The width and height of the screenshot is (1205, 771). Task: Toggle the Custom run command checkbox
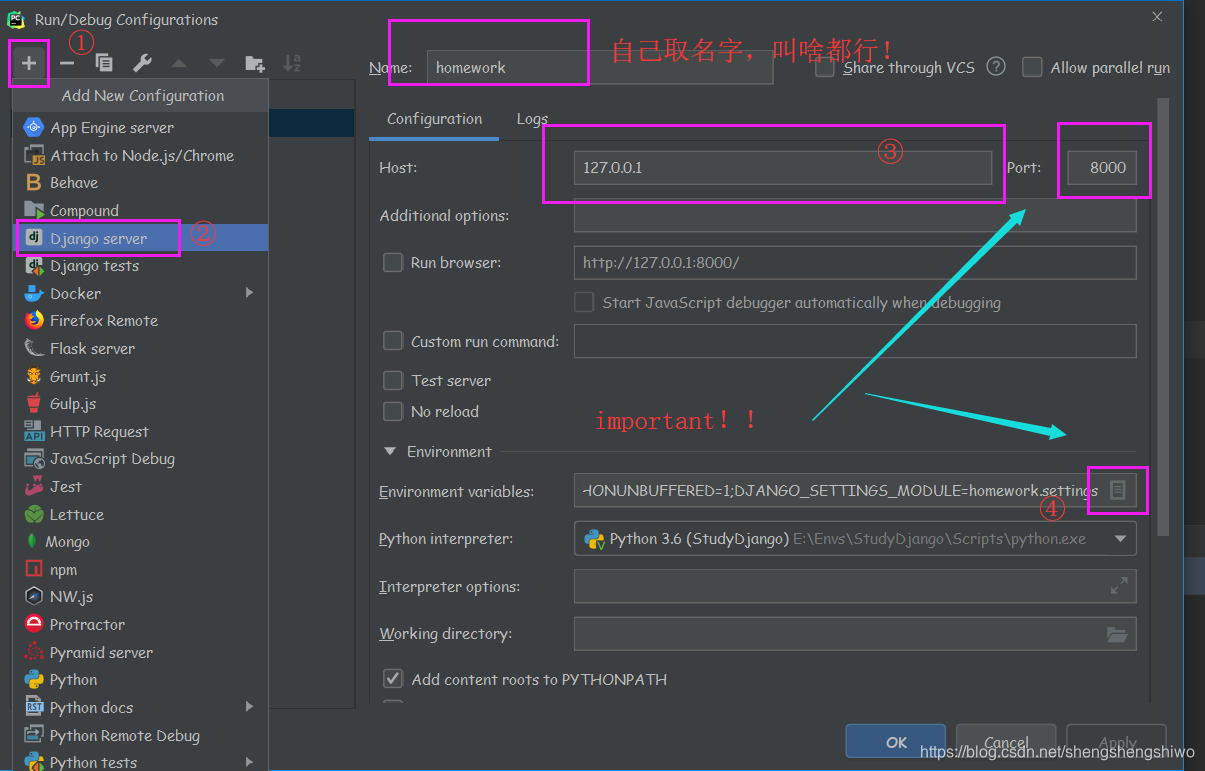pyautogui.click(x=393, y=341)
